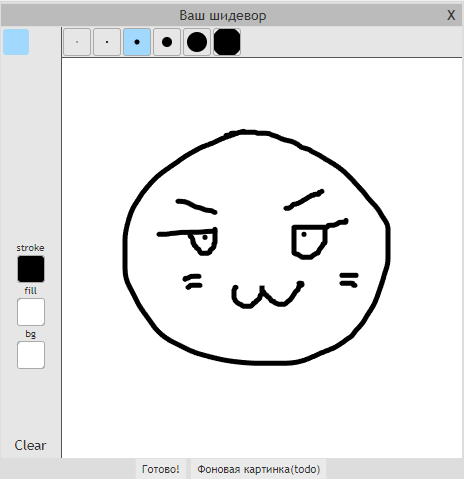Click the right eye pupil of drawing
This screenshot has height=479, width=464.
click(x=304, y=234)
